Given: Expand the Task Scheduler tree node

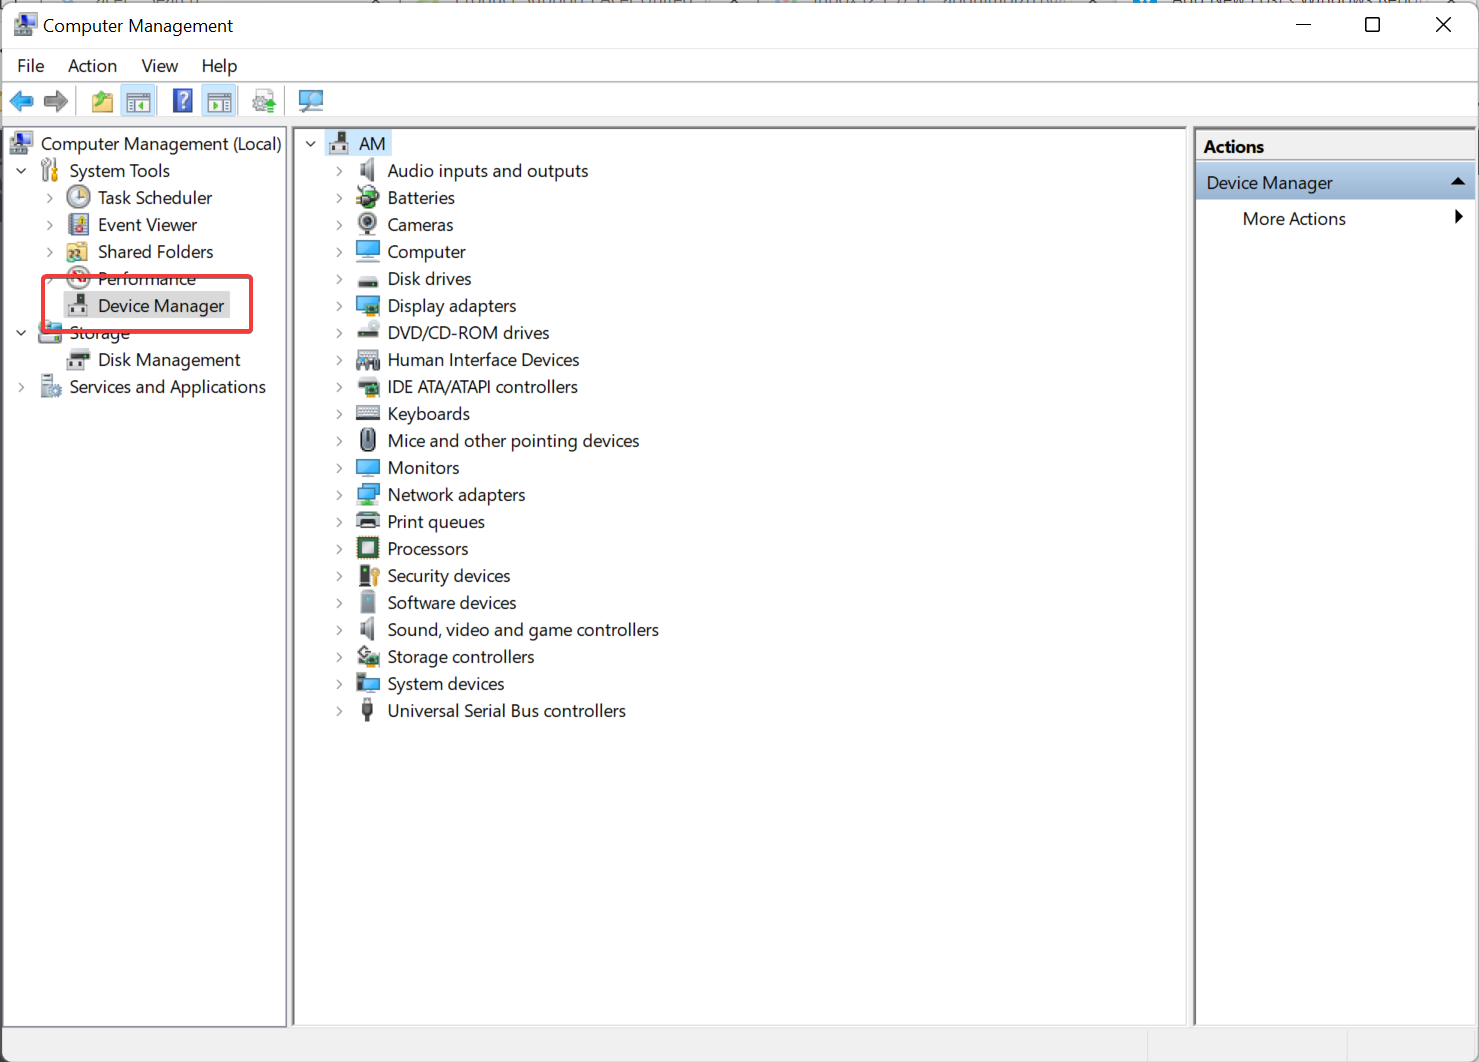Looking at the screenshot, I should coord(50,198).
